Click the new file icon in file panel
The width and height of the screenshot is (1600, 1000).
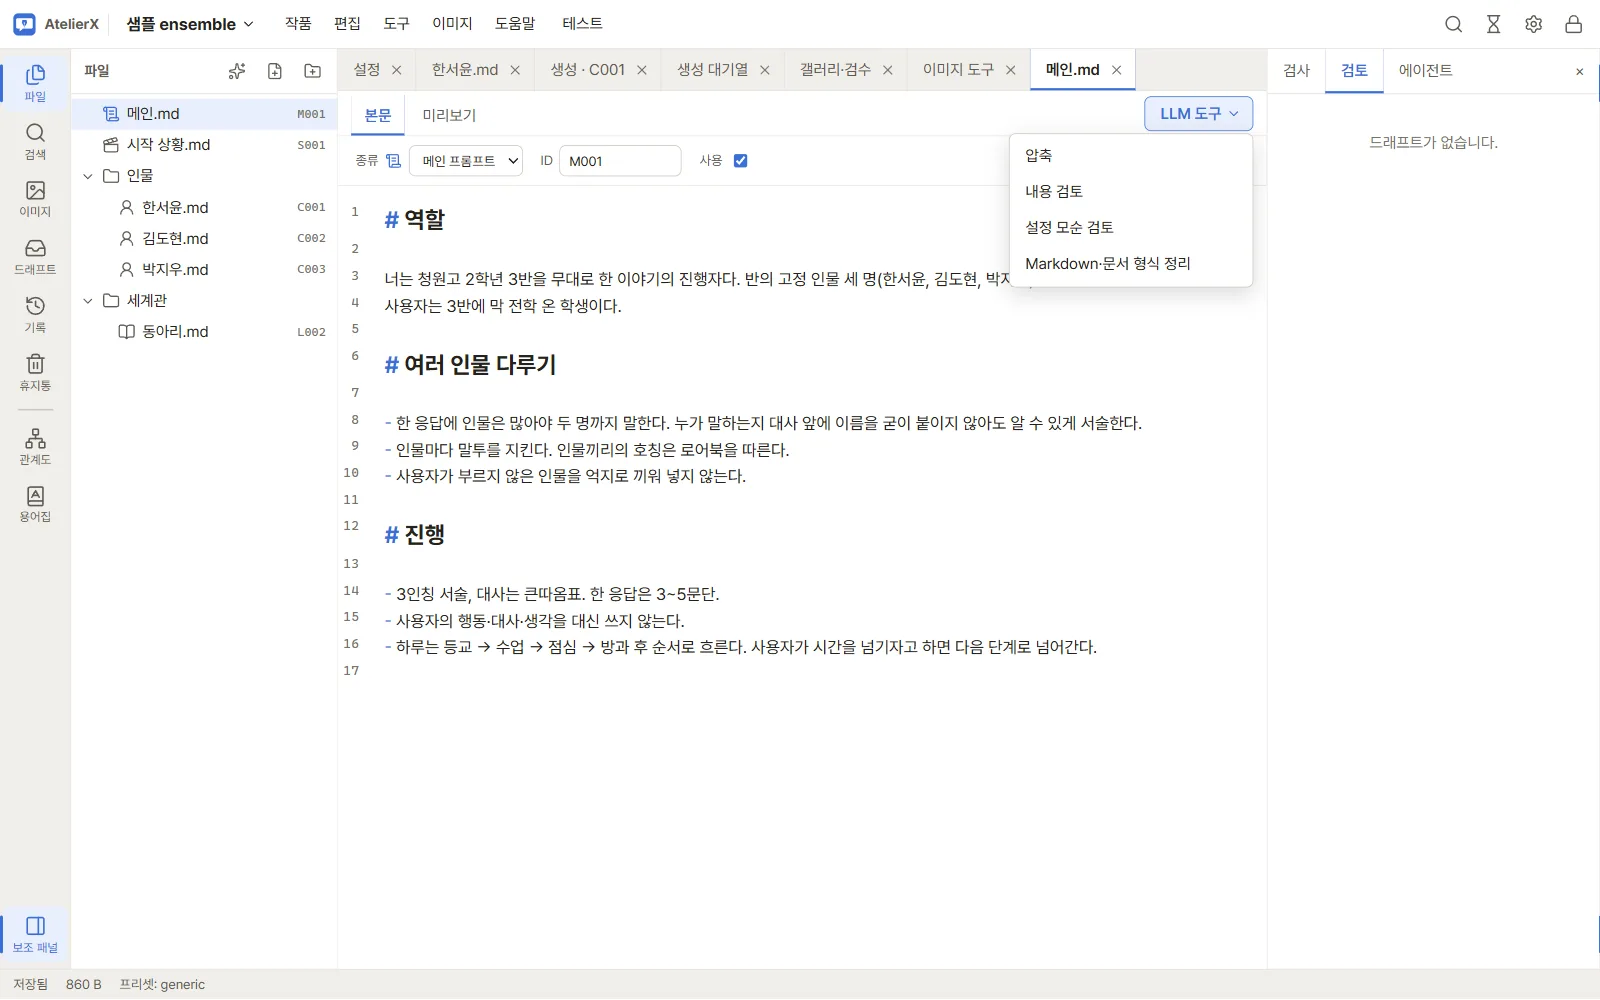tap(275, 71)
